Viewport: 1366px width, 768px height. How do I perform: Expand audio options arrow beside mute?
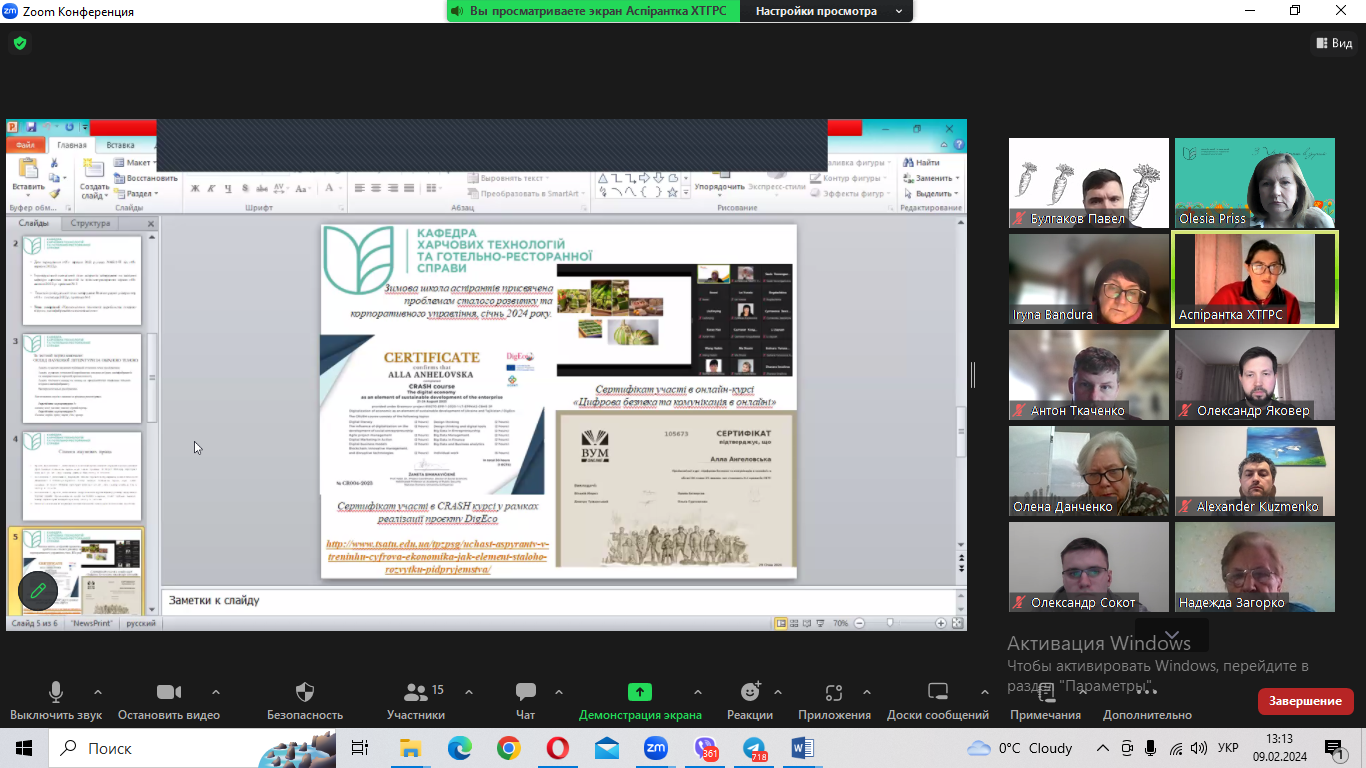pyautogui.click(x=97, y=691)
